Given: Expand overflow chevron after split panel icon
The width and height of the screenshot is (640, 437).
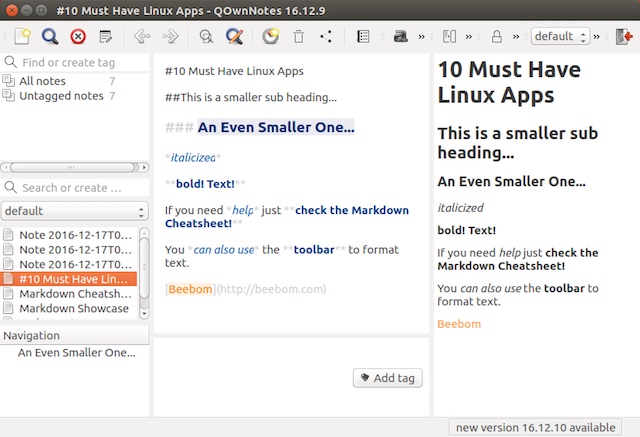Looking at the screenshot, I should point(469,37).
